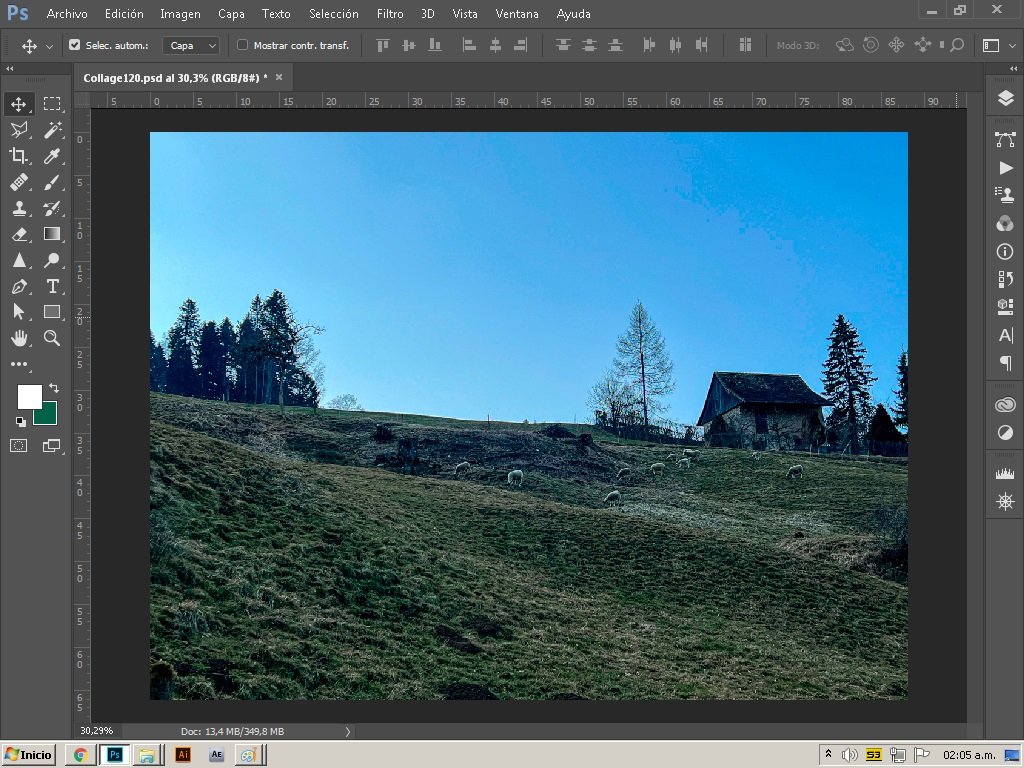Viewport: 1024px width, 768px height.
Task: Swap foreground and background colors
Action: click(x=54, y=388)
